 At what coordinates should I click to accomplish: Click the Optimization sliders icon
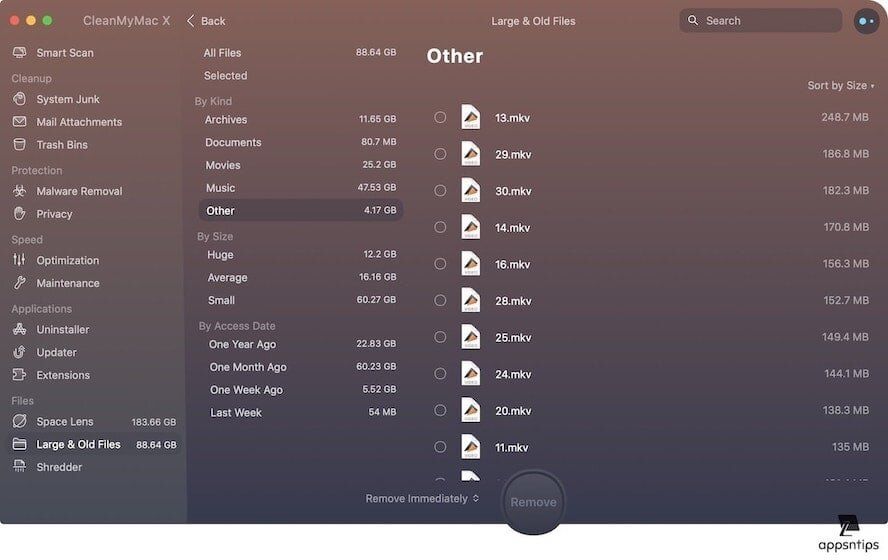[19, 260]
